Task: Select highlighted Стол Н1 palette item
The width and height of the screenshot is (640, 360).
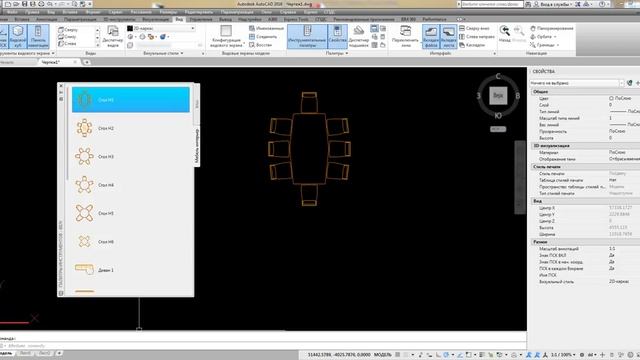Action: point(131,100)
